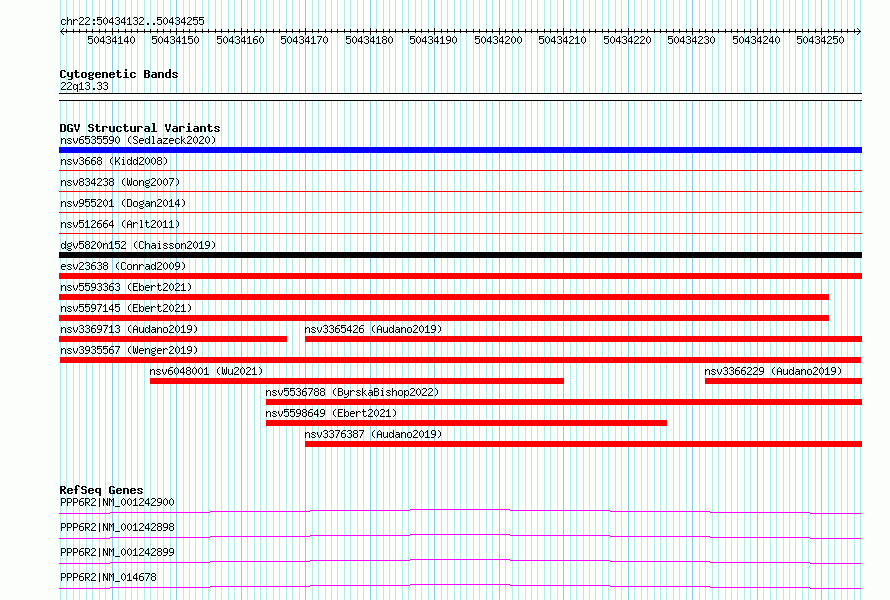Select the 22q13.33 band label
The height and width of the screenshot is (600, 890).
click(84, 86)
